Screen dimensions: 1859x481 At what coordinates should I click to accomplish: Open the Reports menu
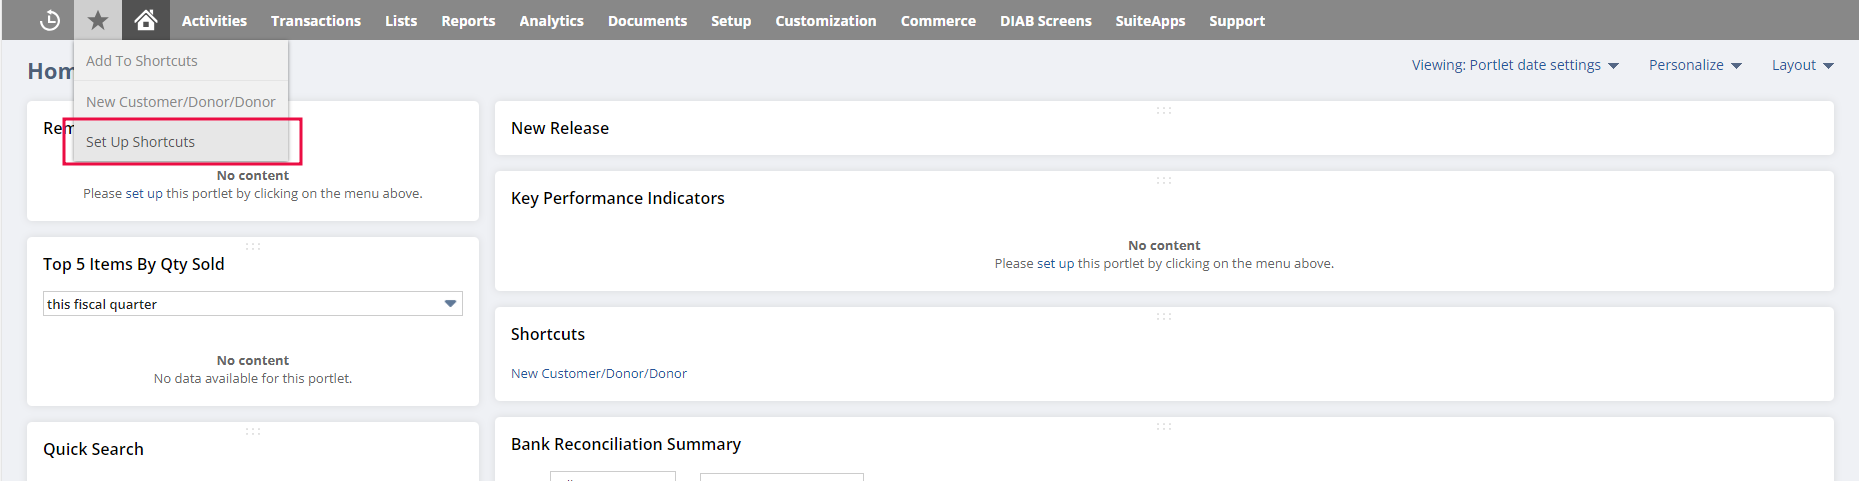[x=468, y=21]
